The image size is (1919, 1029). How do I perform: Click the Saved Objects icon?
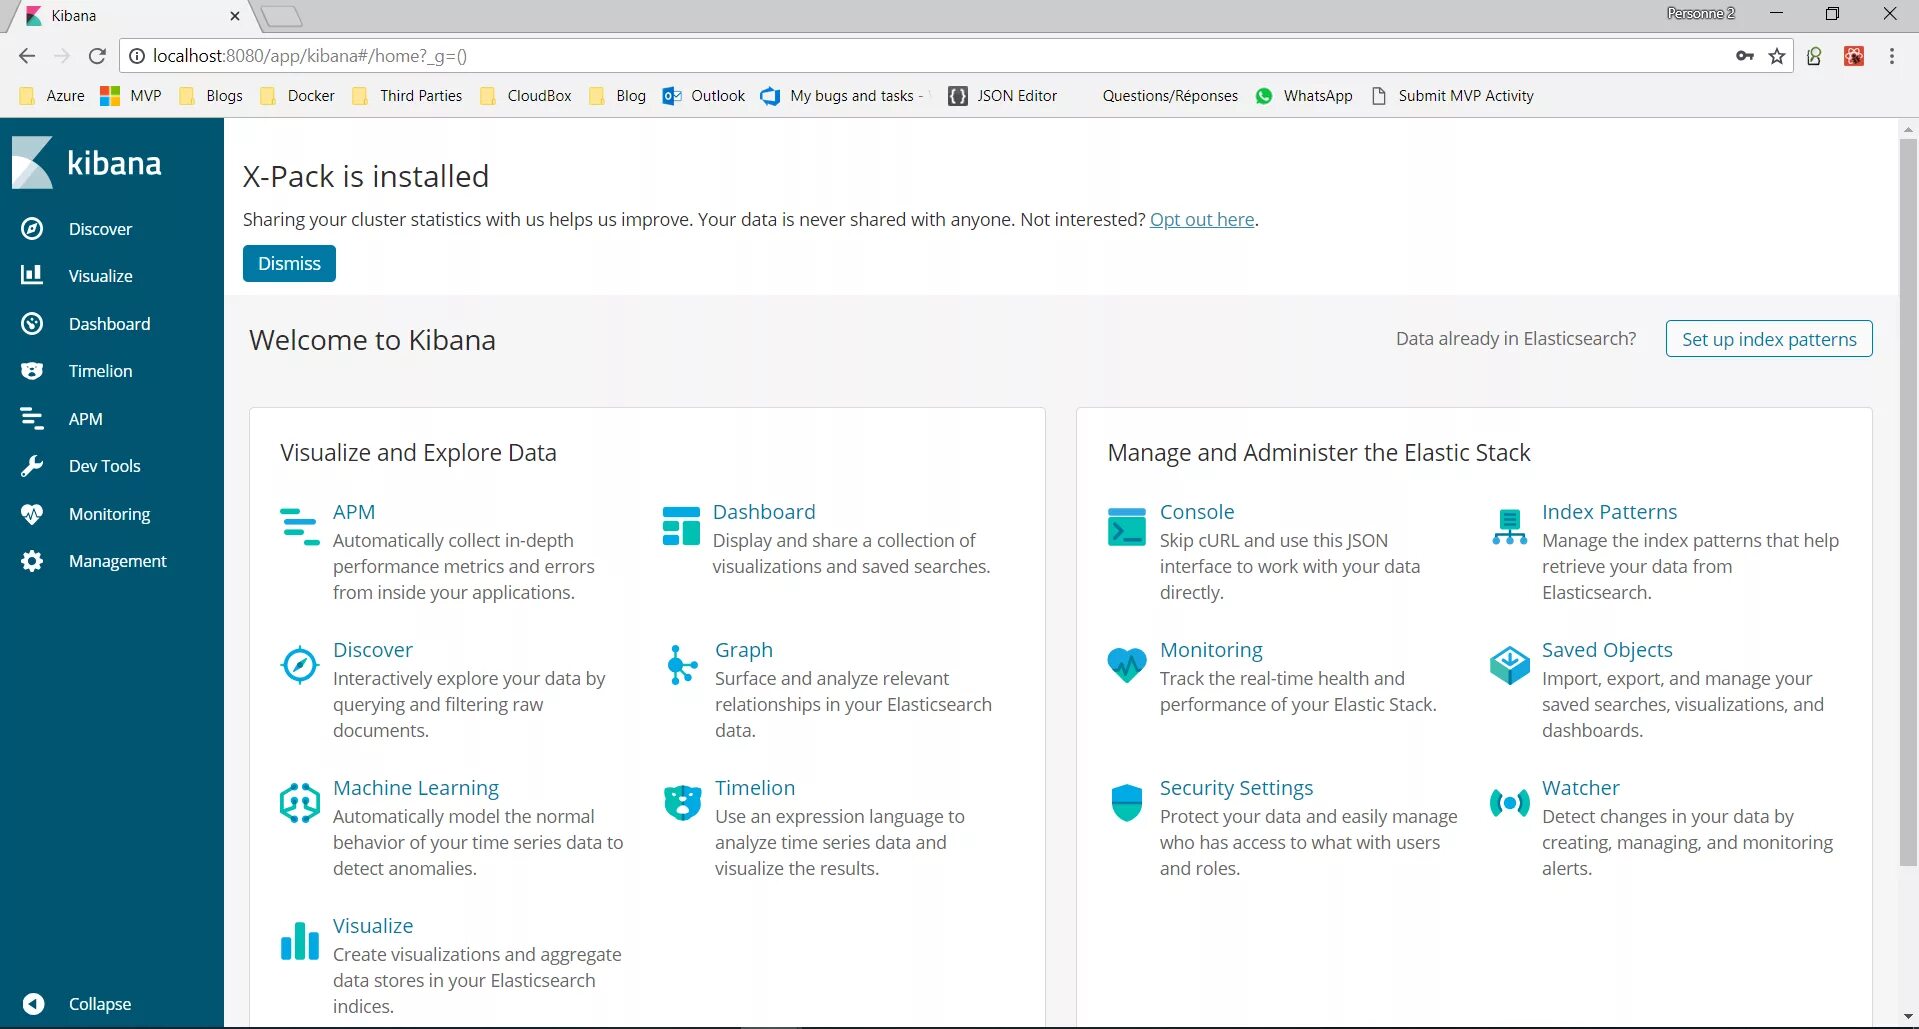pyautogui.click(x=1509, y=665)
